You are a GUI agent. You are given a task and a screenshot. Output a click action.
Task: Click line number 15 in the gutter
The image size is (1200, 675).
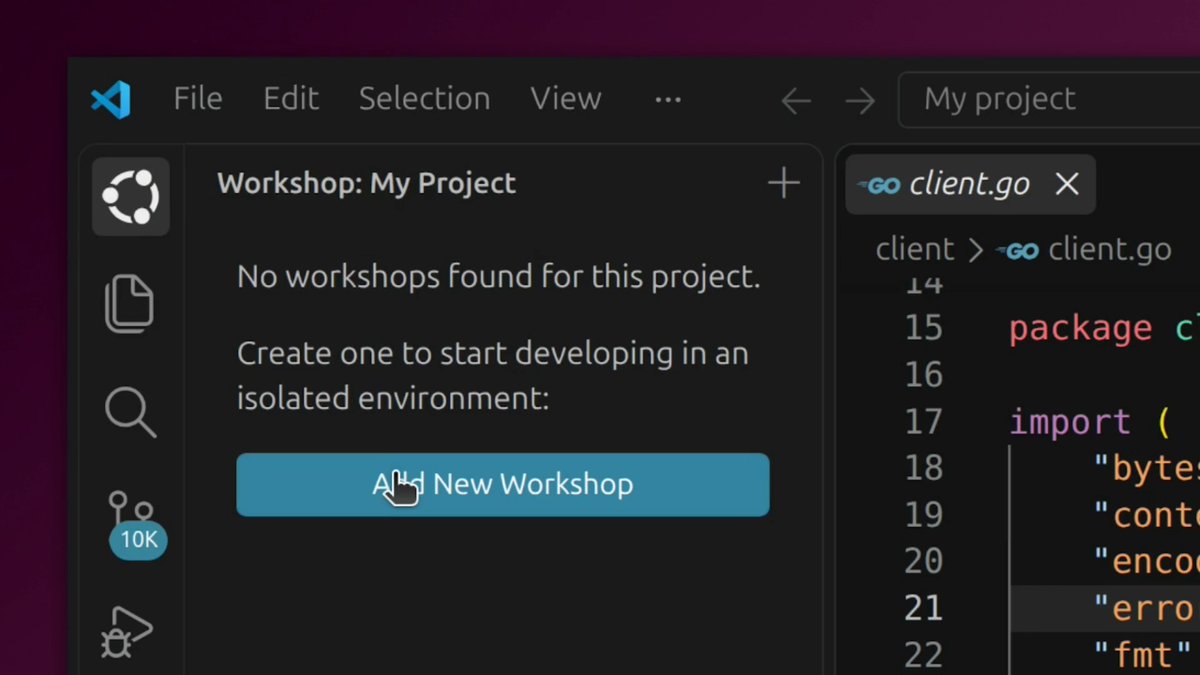tap(923, 328)
